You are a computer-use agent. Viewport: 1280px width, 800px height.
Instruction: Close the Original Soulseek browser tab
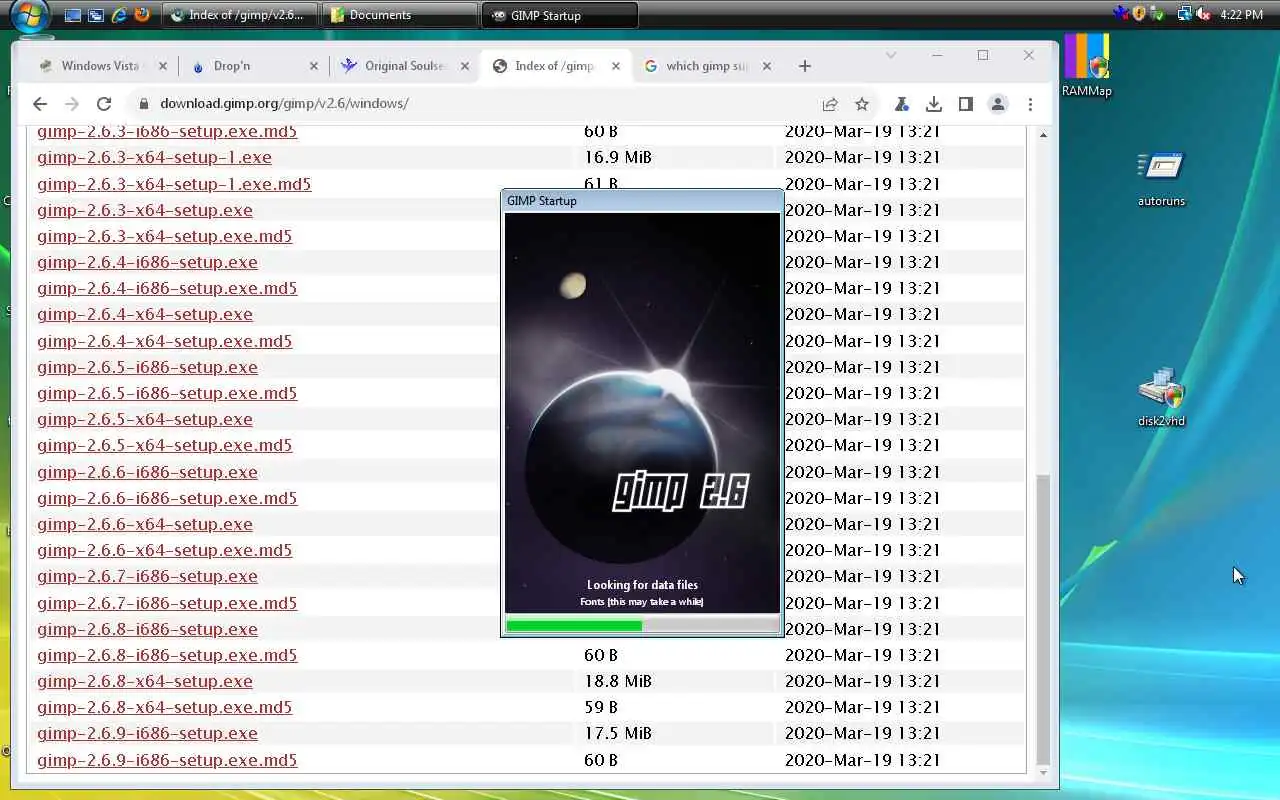[x=464, y=66]
